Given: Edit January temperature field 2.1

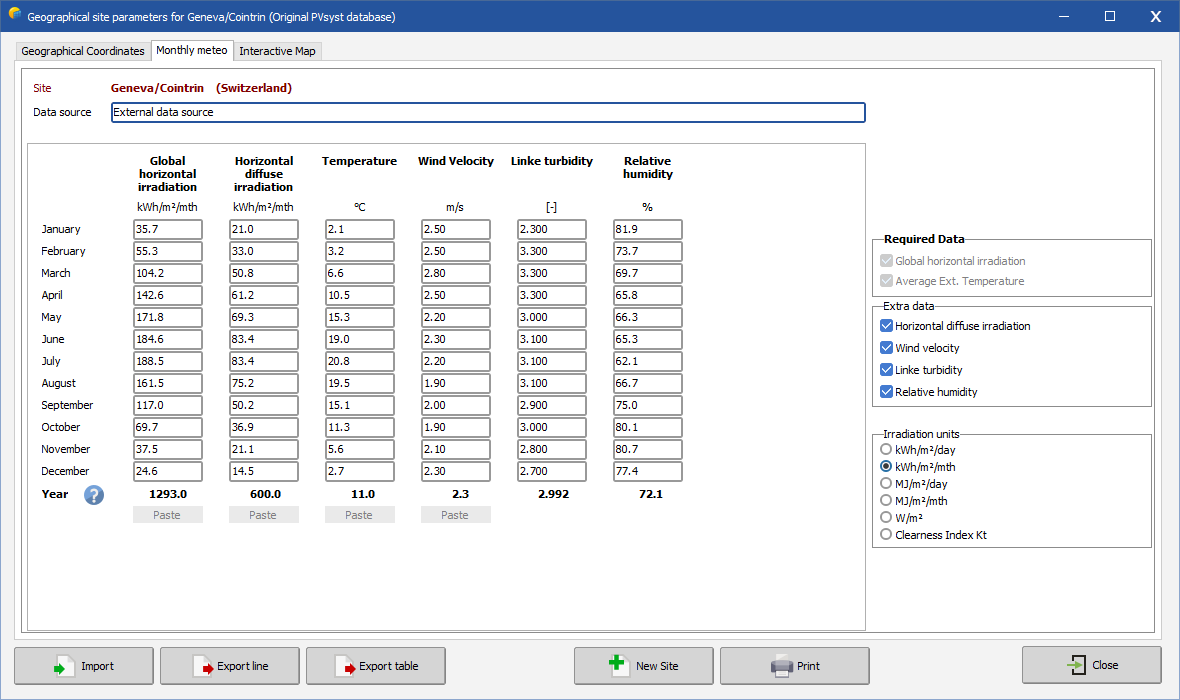Looking at the screenshot, I should click(x=360, y=229).
